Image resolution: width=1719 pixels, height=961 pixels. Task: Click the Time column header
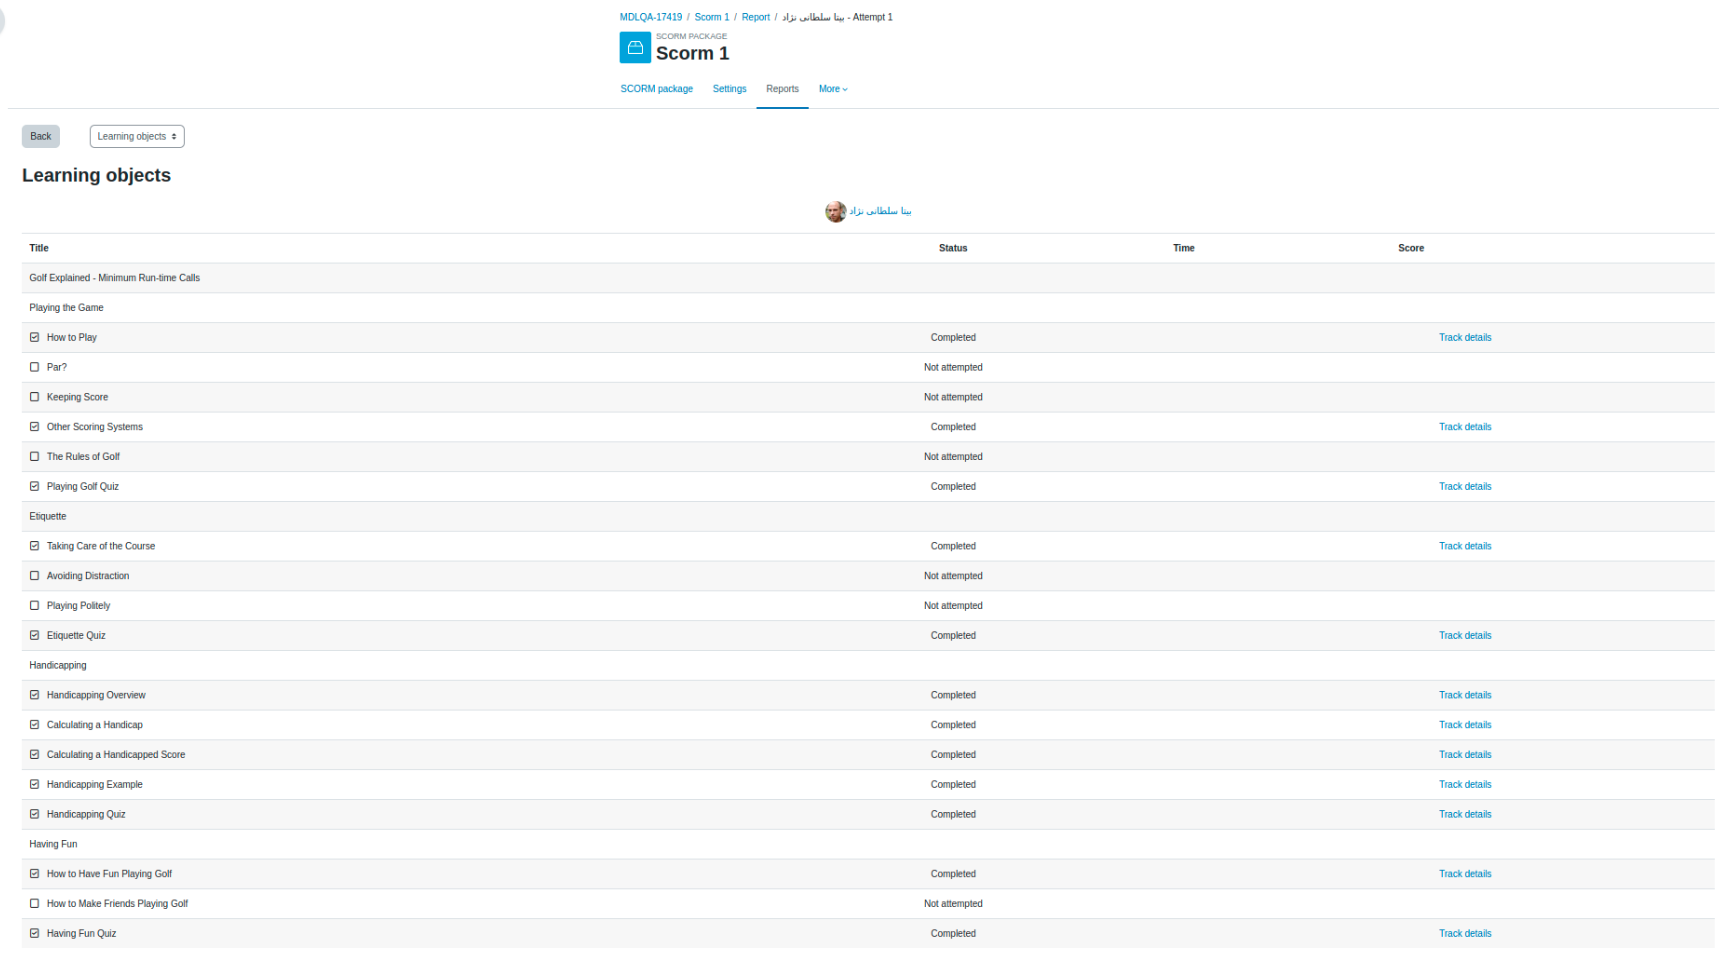[1184, 248]
